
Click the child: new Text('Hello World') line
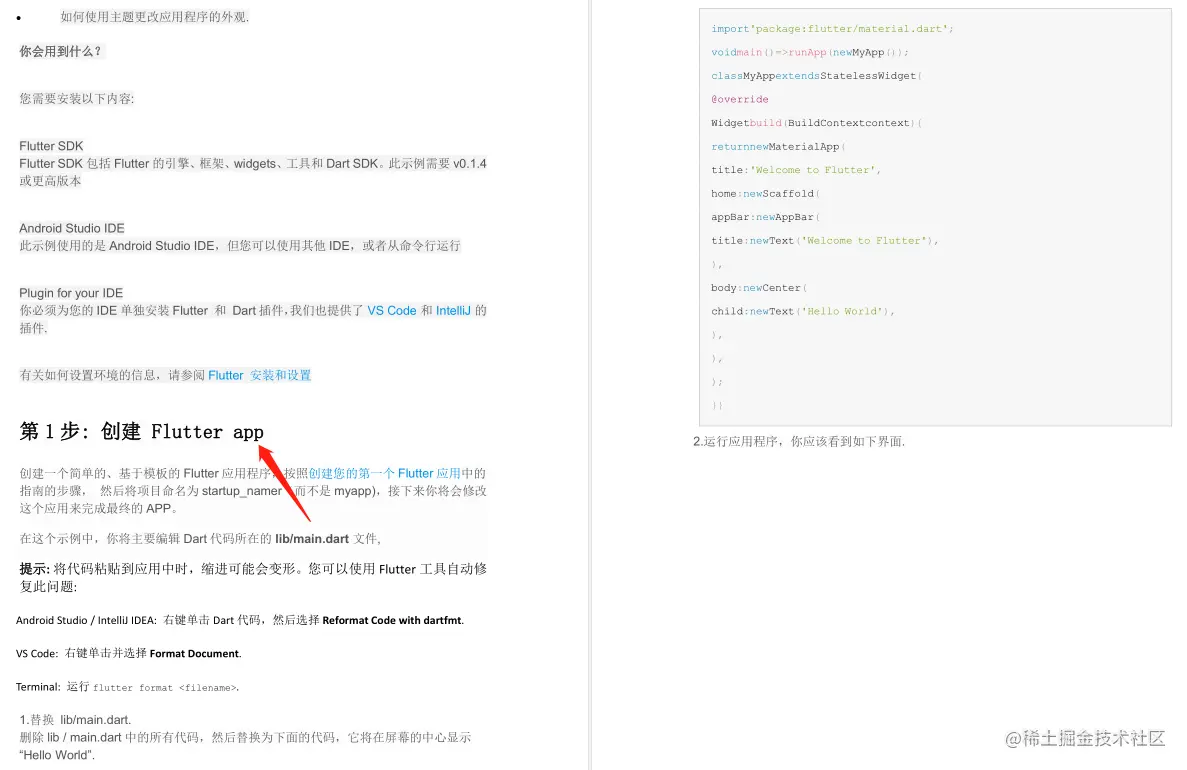(802, 311)
